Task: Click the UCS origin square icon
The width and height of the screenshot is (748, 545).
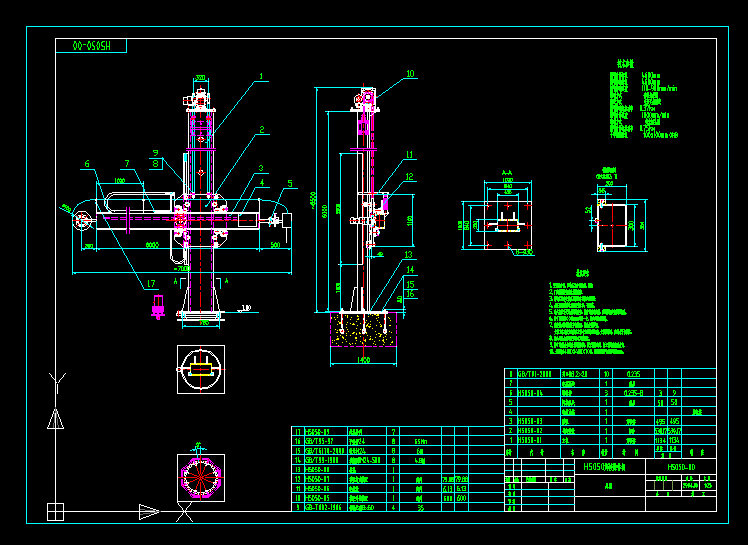Action: 55,512
